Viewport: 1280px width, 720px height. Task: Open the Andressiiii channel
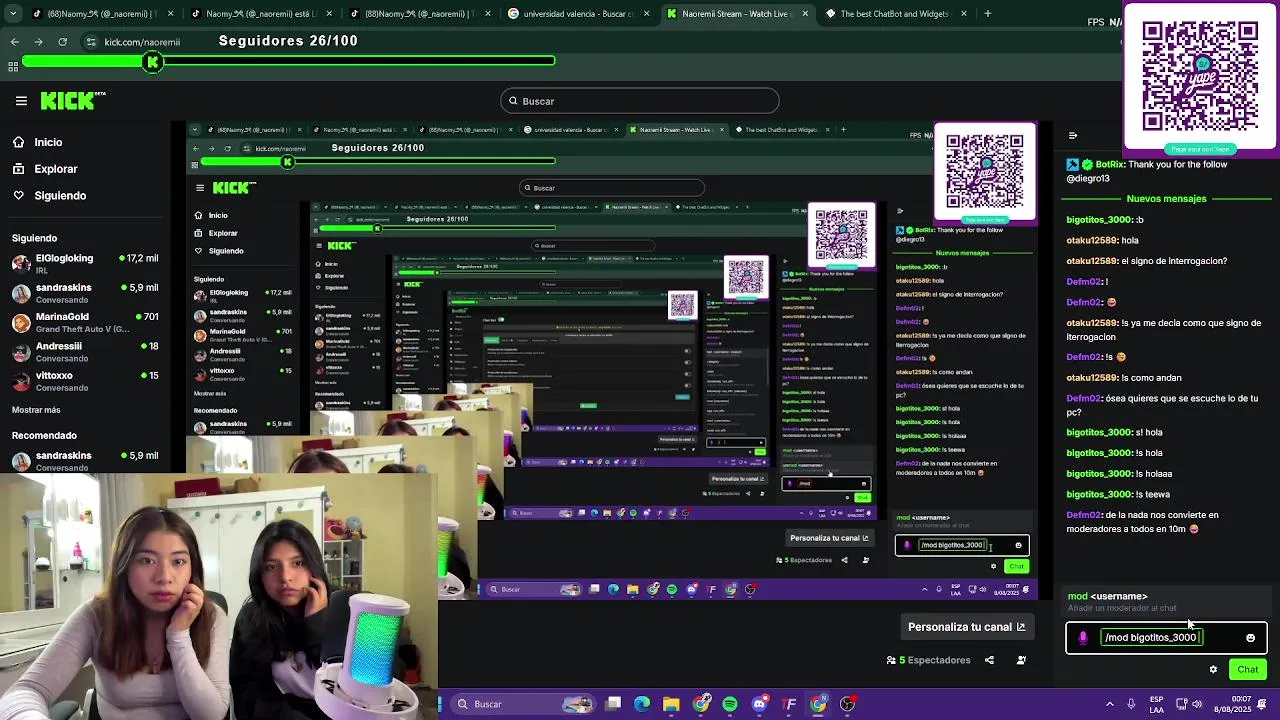point(85,351)
